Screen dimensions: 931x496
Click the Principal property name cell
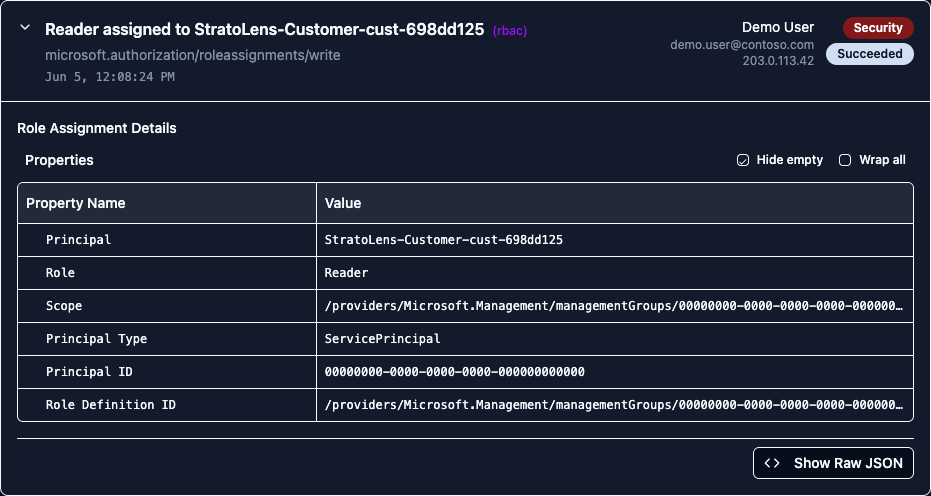point(167,240)
